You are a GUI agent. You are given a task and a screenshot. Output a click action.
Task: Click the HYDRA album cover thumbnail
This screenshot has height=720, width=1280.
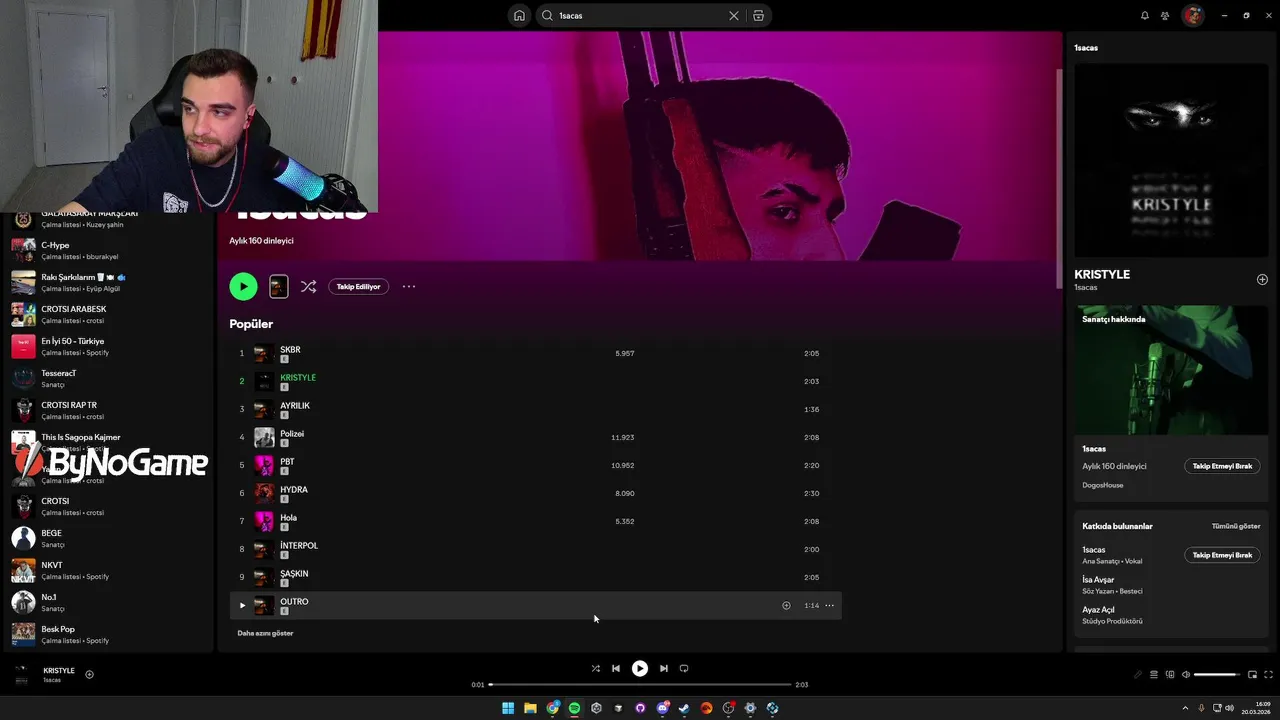(x=264, y=493)
